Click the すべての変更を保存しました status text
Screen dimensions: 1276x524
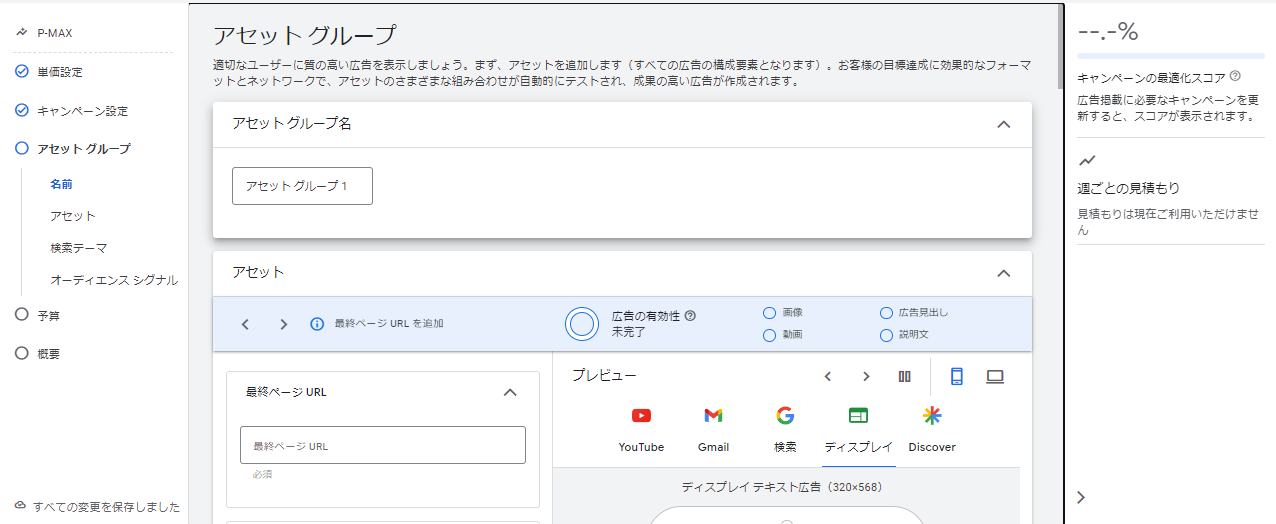click(x=106, y=506)
